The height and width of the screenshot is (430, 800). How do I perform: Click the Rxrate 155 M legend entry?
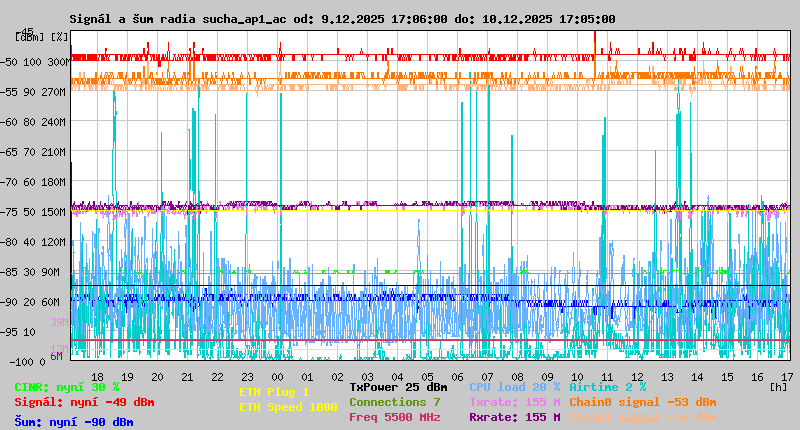514,417
